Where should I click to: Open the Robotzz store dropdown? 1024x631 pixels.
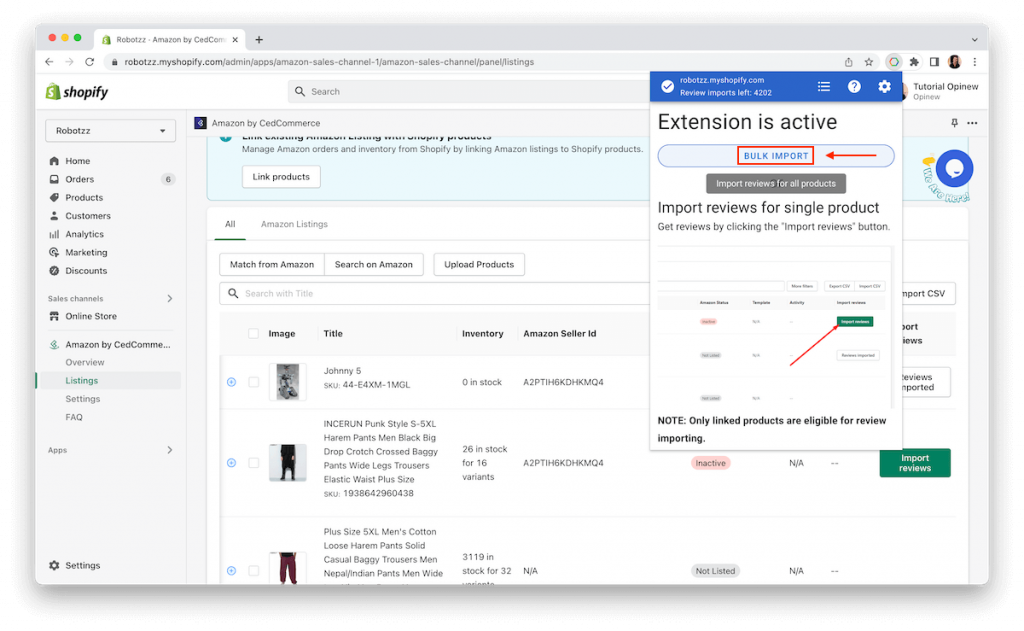pos(110,131)
